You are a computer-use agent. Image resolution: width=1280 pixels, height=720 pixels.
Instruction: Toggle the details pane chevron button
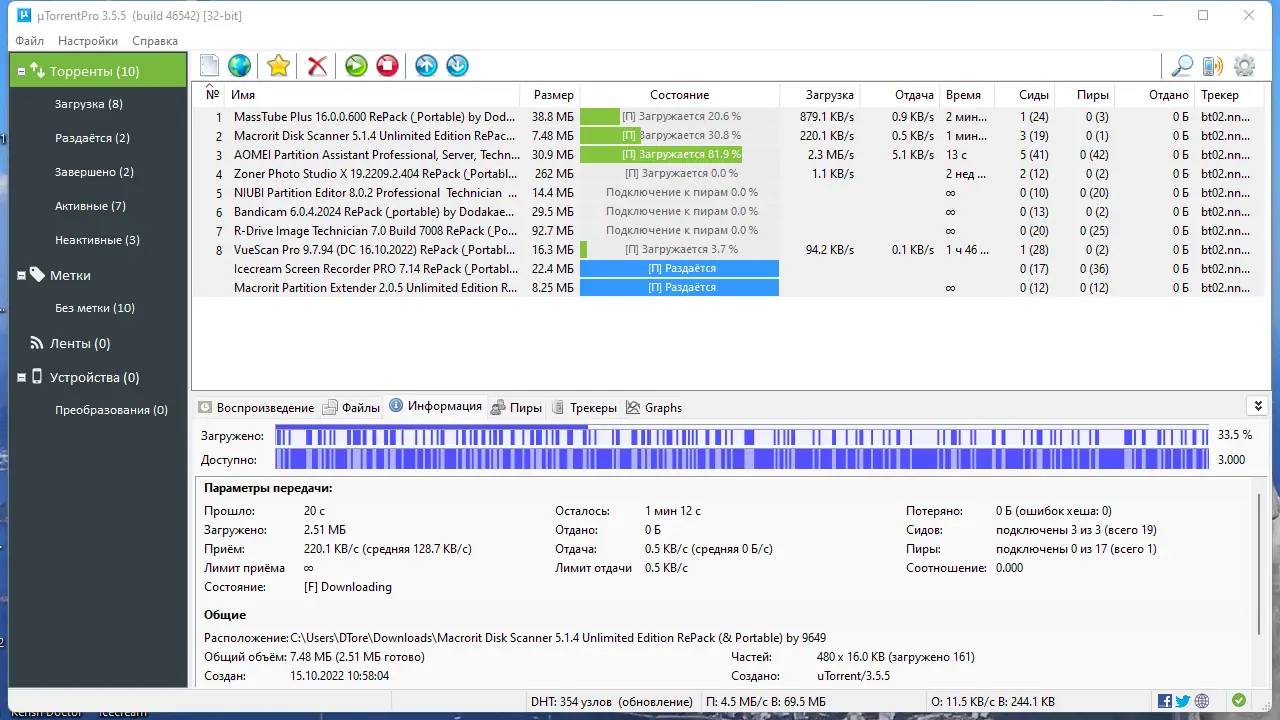coord(1258,406)
